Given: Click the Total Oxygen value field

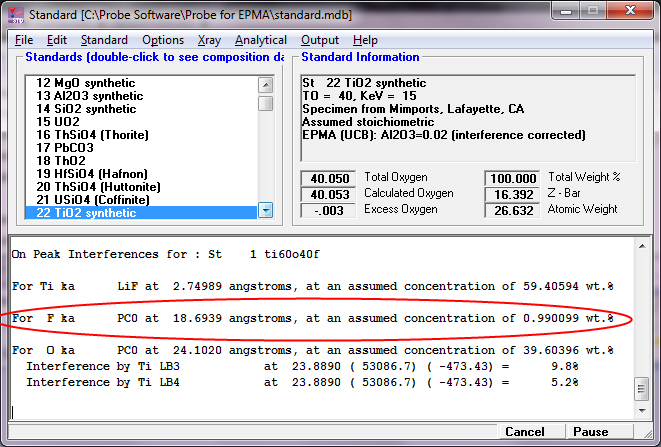Looking at the screenshot, I should pyautogui.click(x=330, y=177).
